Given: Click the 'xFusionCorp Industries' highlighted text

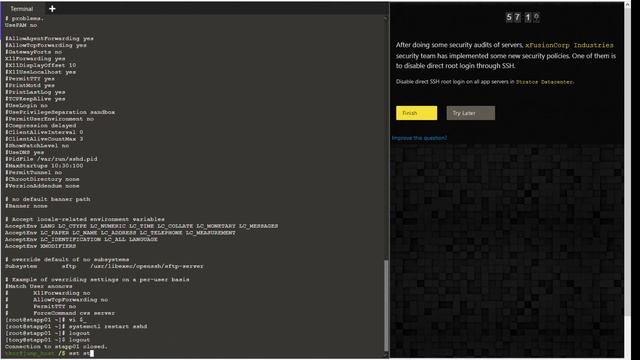Looking at the screenshot, I should point(569,45).
